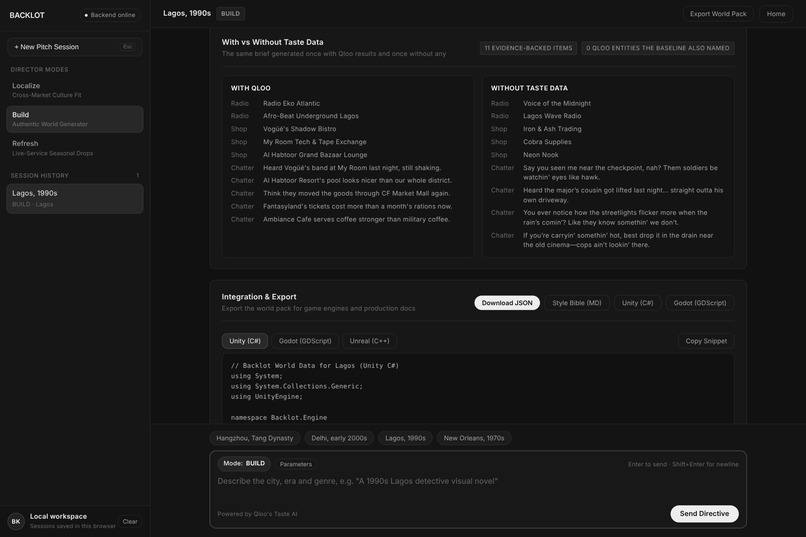This screenshot has width=806, height=537.
Task: Pick the Lagos, 1990s suggestion chip
Action: coord(405,438)
